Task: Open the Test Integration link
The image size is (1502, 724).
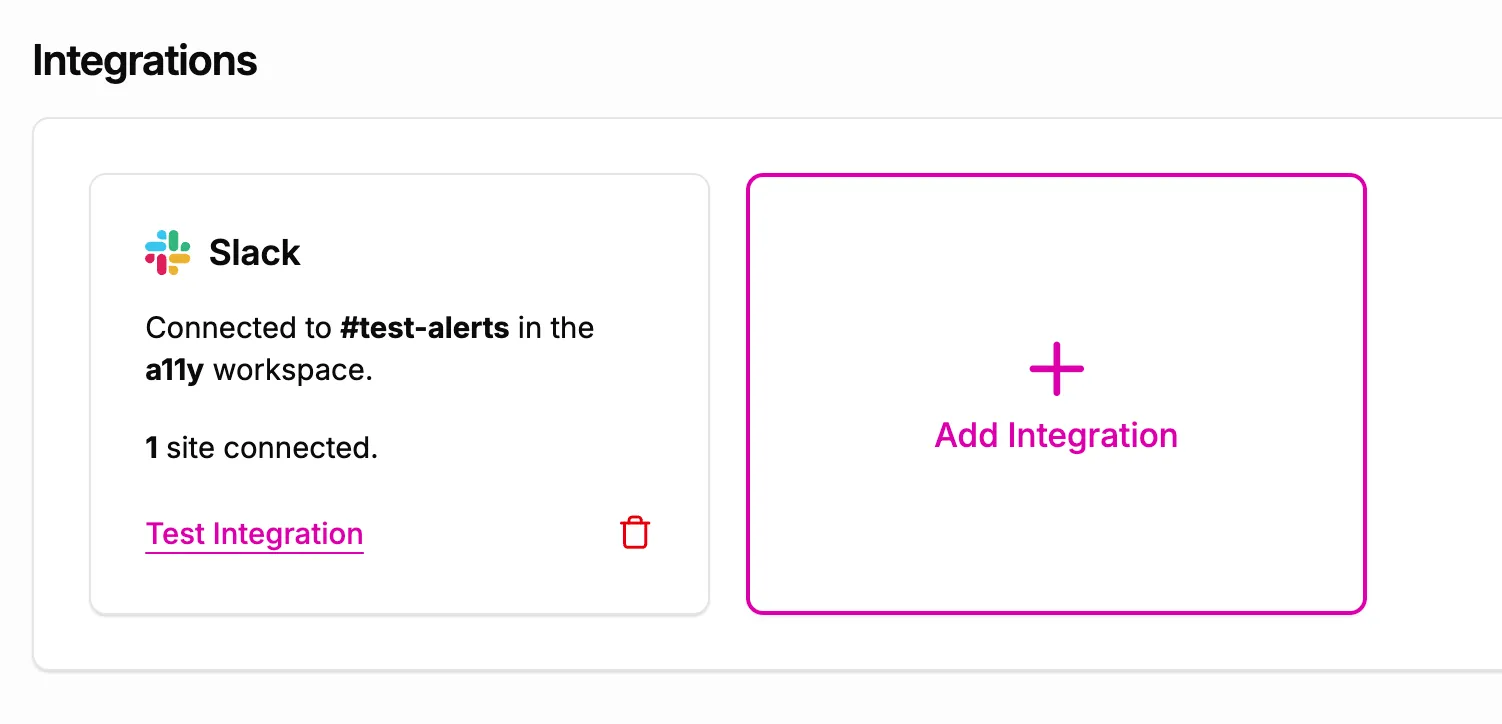Action: pos(253,533)
